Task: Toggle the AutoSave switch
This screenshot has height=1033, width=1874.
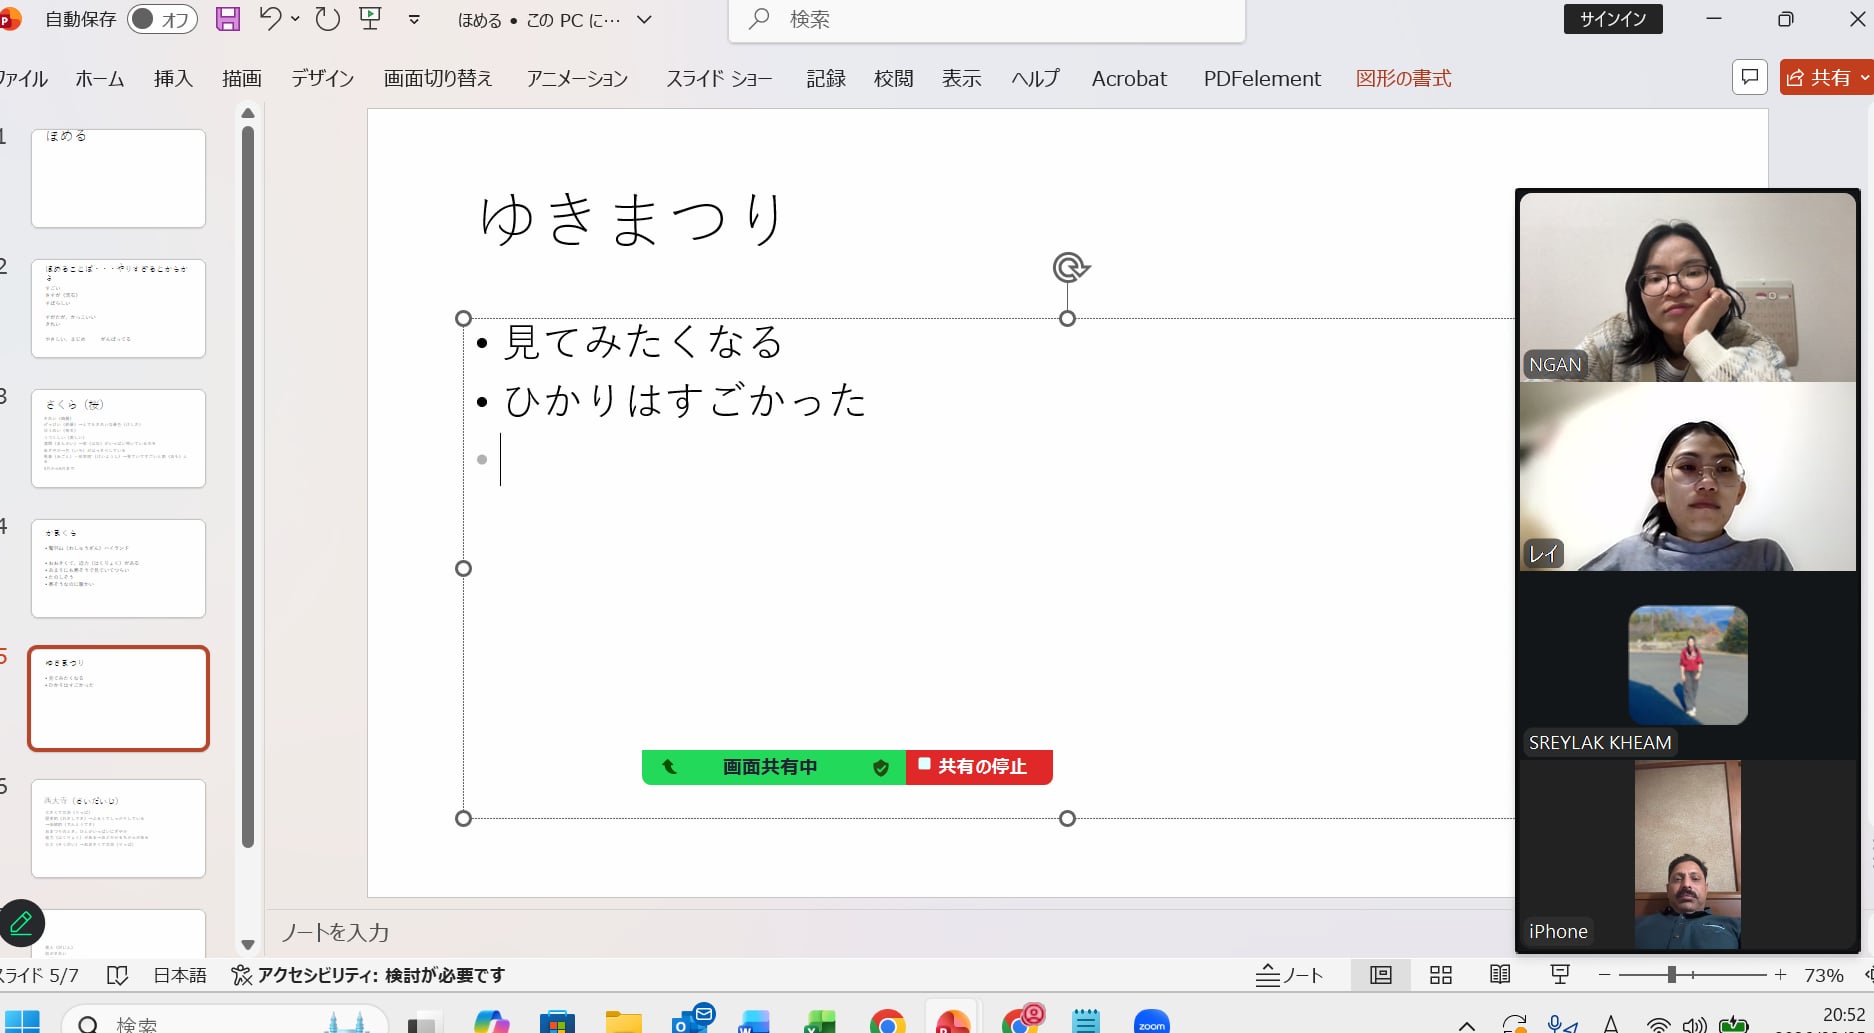Action: coord(161,19)
